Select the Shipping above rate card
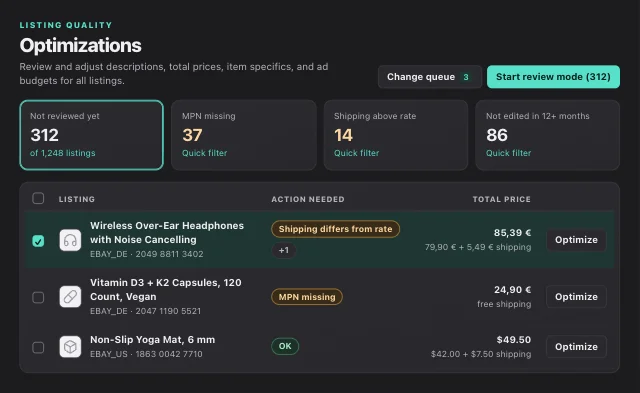Viewport: 640px width, 393px height. 396,135
